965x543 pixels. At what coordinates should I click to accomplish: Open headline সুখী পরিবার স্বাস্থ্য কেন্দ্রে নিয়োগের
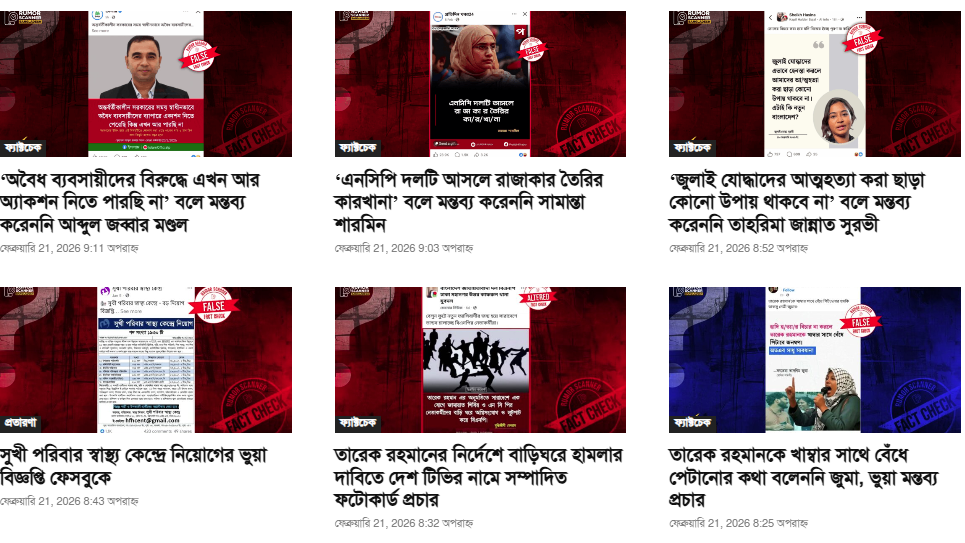[x=134, y=467]
